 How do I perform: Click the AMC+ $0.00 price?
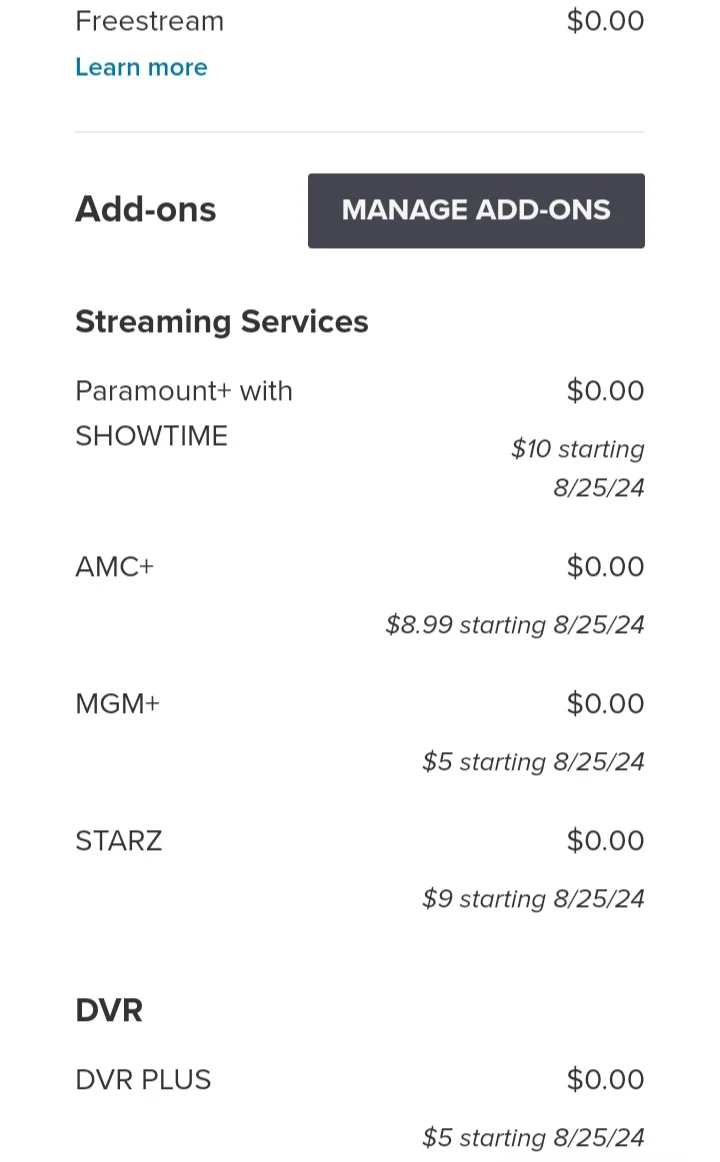click(605, 567)
